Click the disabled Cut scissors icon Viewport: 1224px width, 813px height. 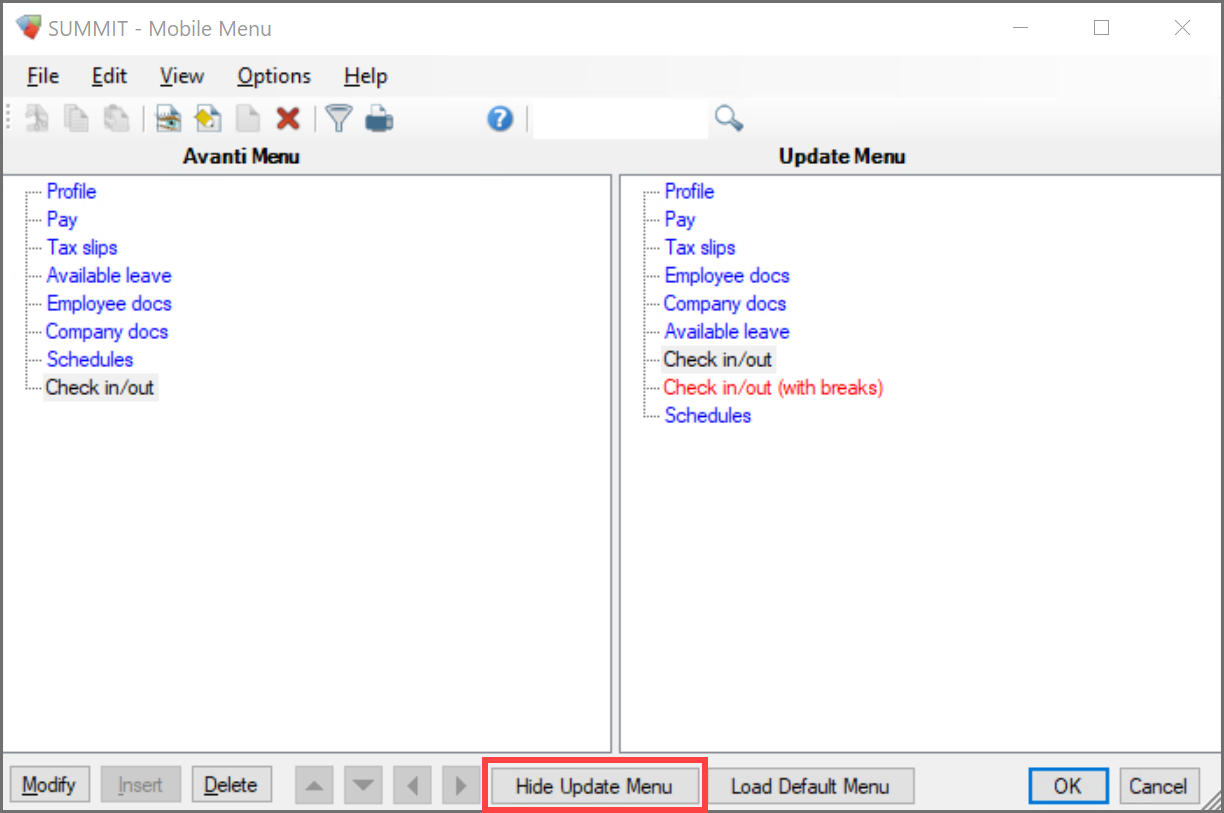click(x=37, y=119)
